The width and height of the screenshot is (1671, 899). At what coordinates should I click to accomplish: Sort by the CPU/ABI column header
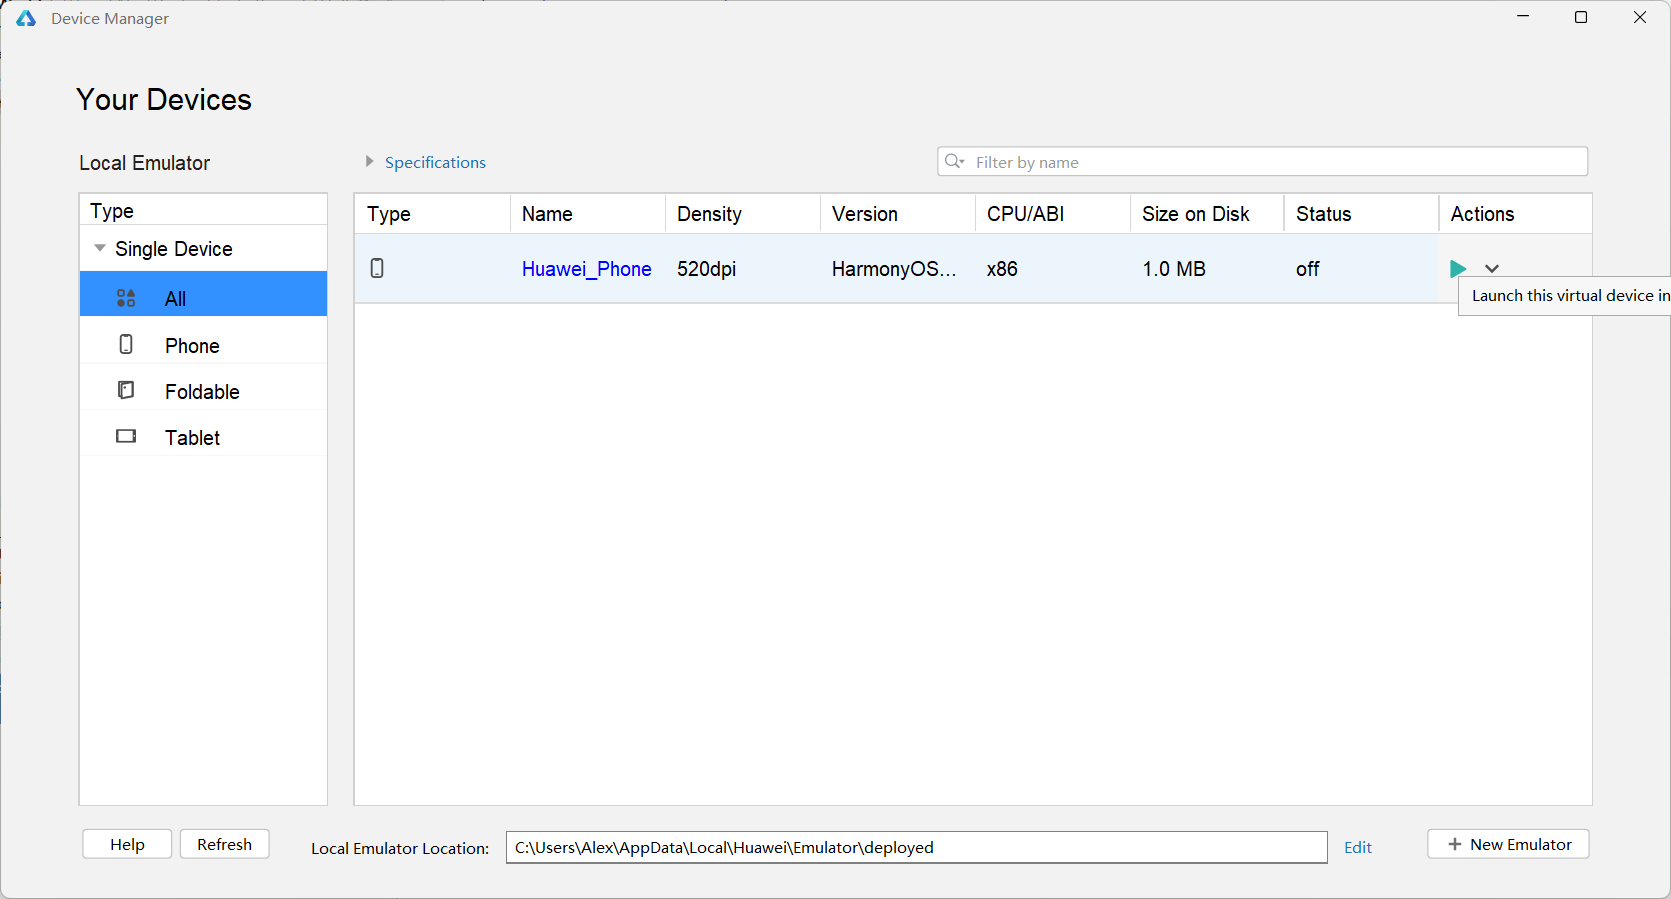1053,214
